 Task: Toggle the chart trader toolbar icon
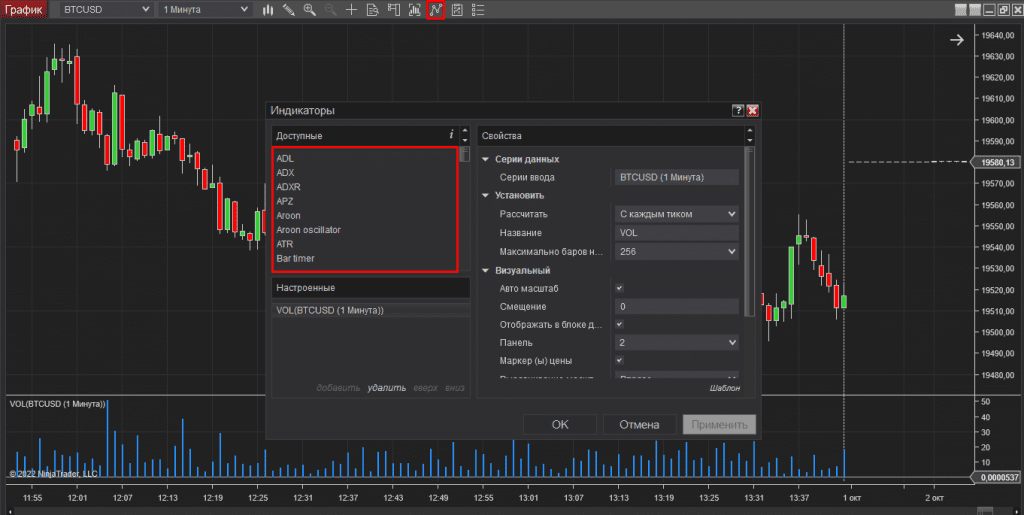[394, 10]
